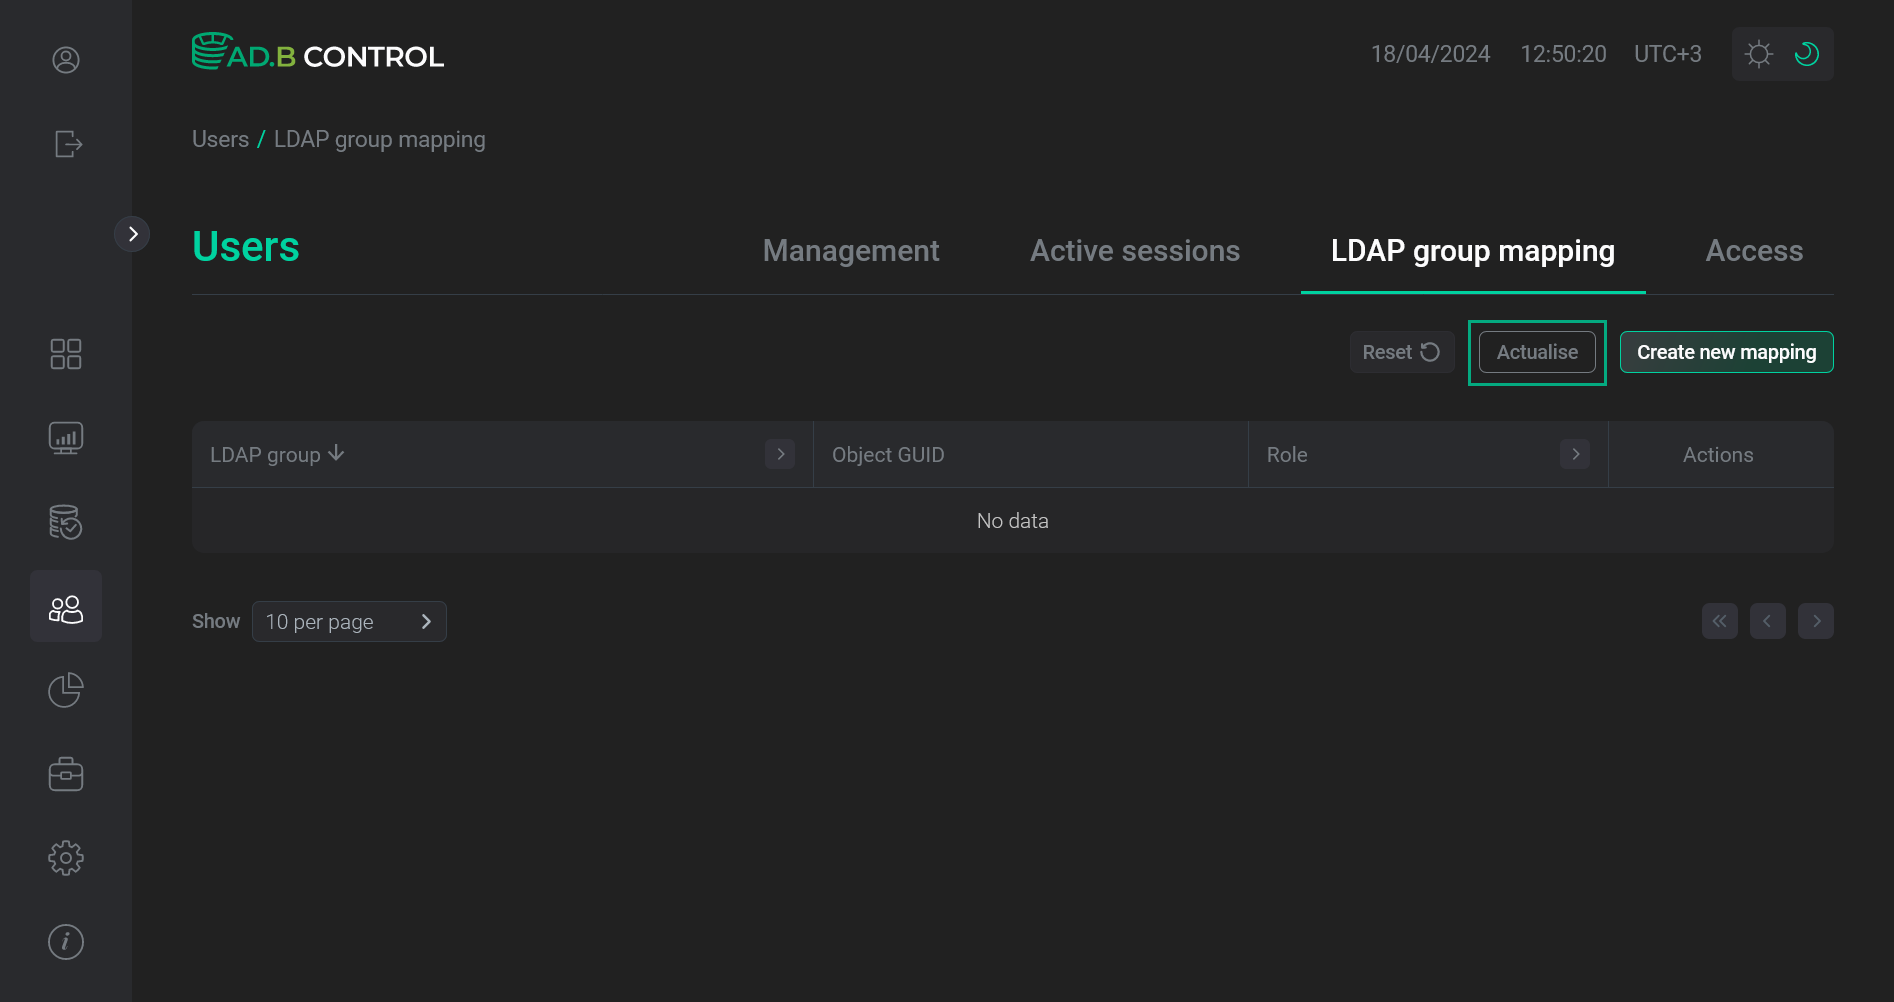Expand the collapsed sidebar with chevron arrow
This screenshot has width=1894, height=1002.
coord(132,233)
